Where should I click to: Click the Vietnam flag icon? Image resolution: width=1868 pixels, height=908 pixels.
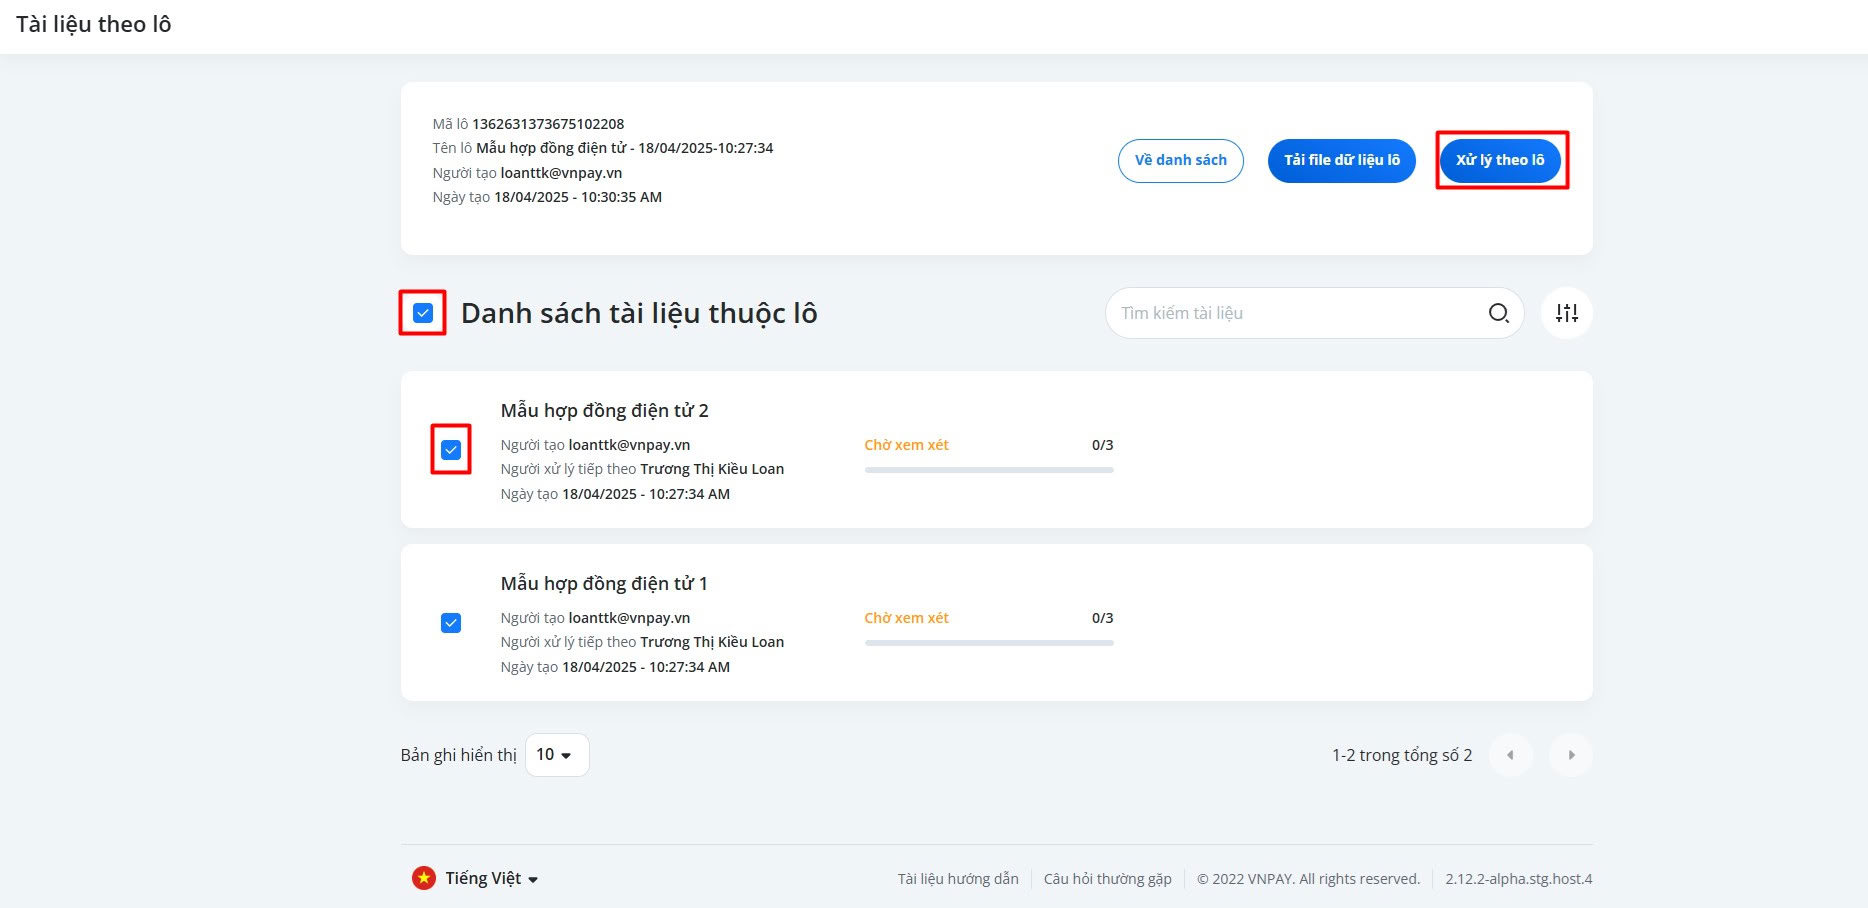(424, 878)
